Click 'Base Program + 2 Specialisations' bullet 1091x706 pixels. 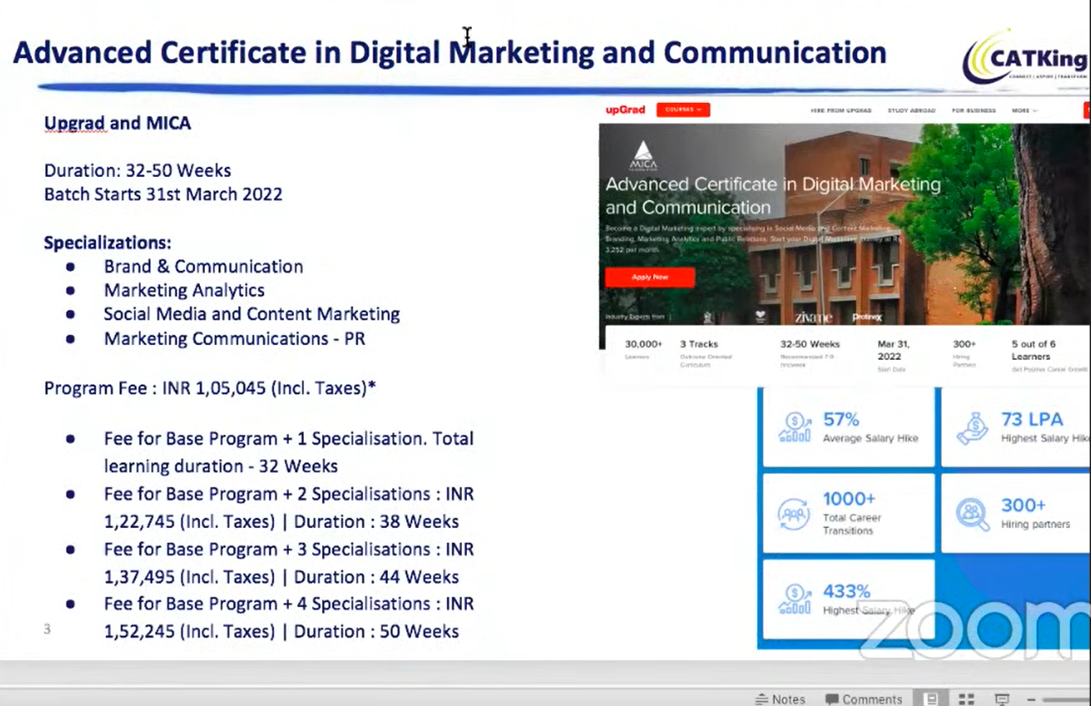click(x=289, y=508)
